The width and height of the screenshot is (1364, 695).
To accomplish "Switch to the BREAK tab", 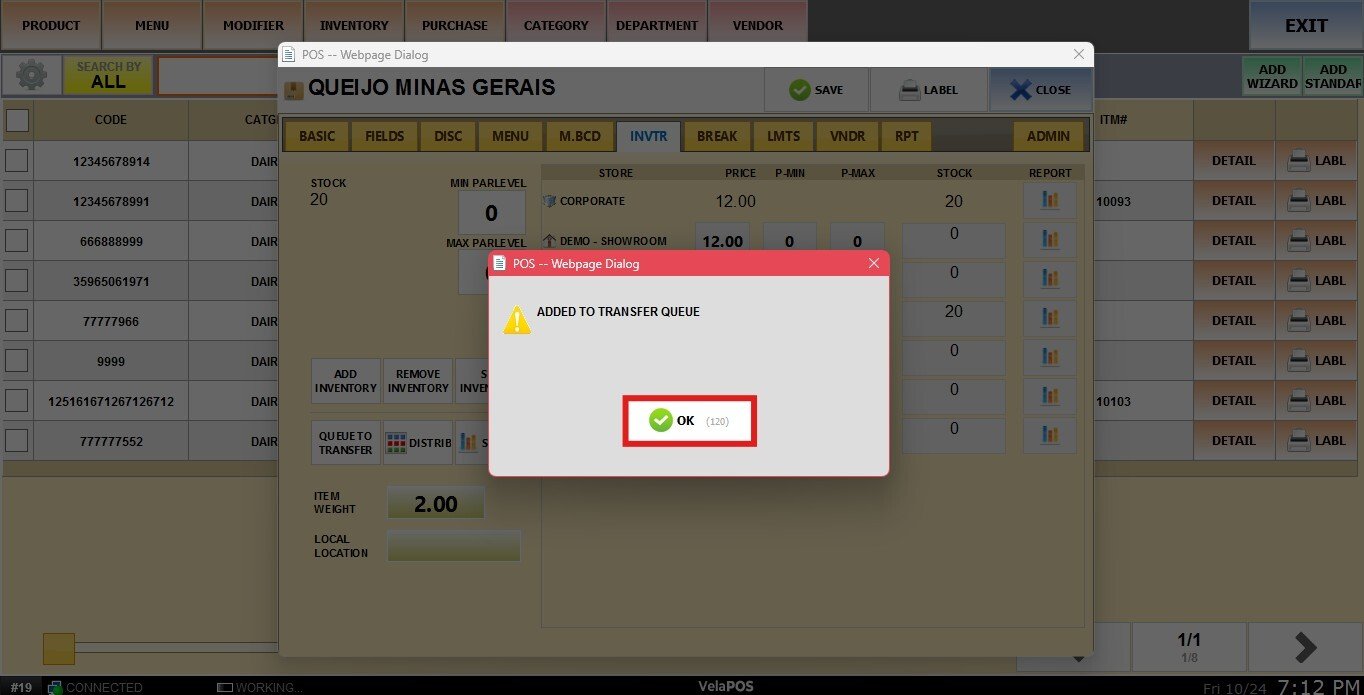I will tap(716, 136).
